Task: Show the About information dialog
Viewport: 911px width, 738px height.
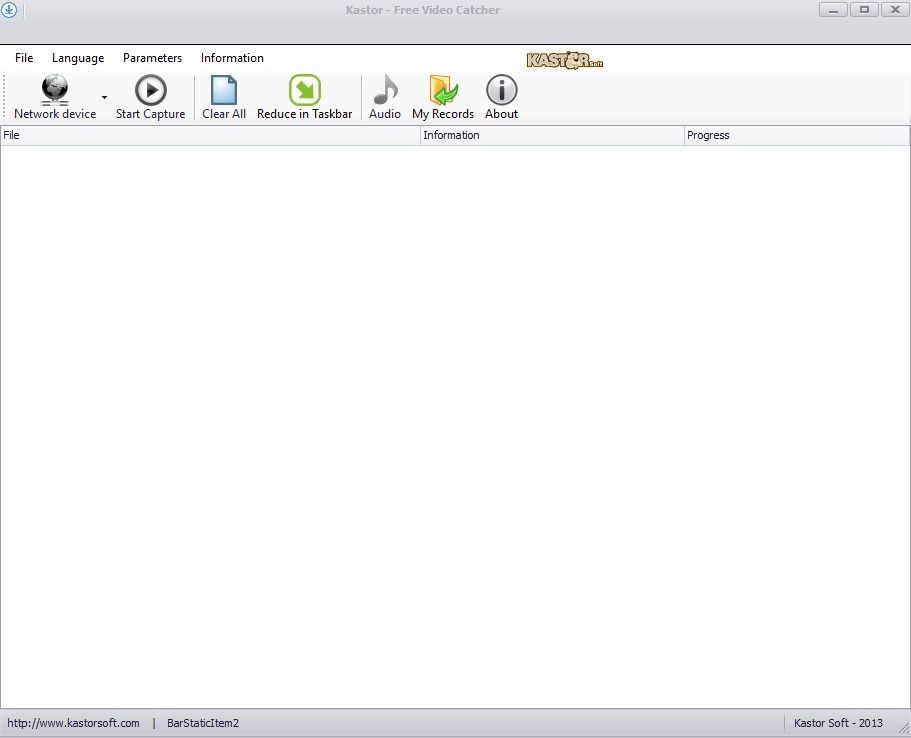Action: [x=501, y=91]
